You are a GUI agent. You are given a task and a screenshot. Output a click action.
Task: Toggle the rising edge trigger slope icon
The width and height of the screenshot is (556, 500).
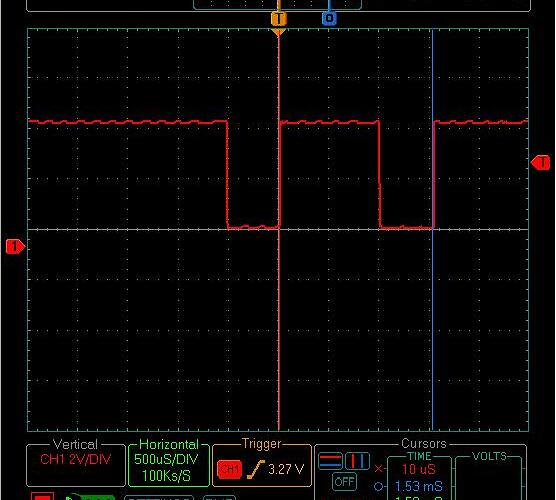point(256,469)
